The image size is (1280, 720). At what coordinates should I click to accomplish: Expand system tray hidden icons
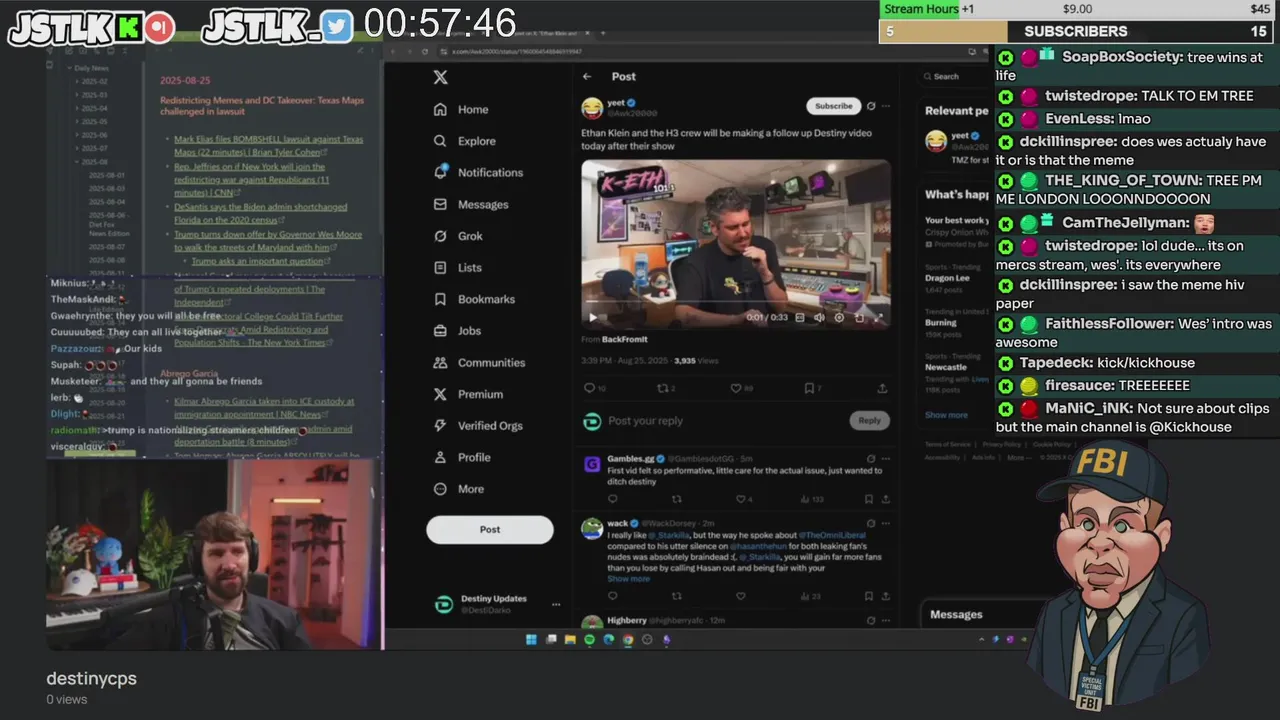click(x=982, y=640)
